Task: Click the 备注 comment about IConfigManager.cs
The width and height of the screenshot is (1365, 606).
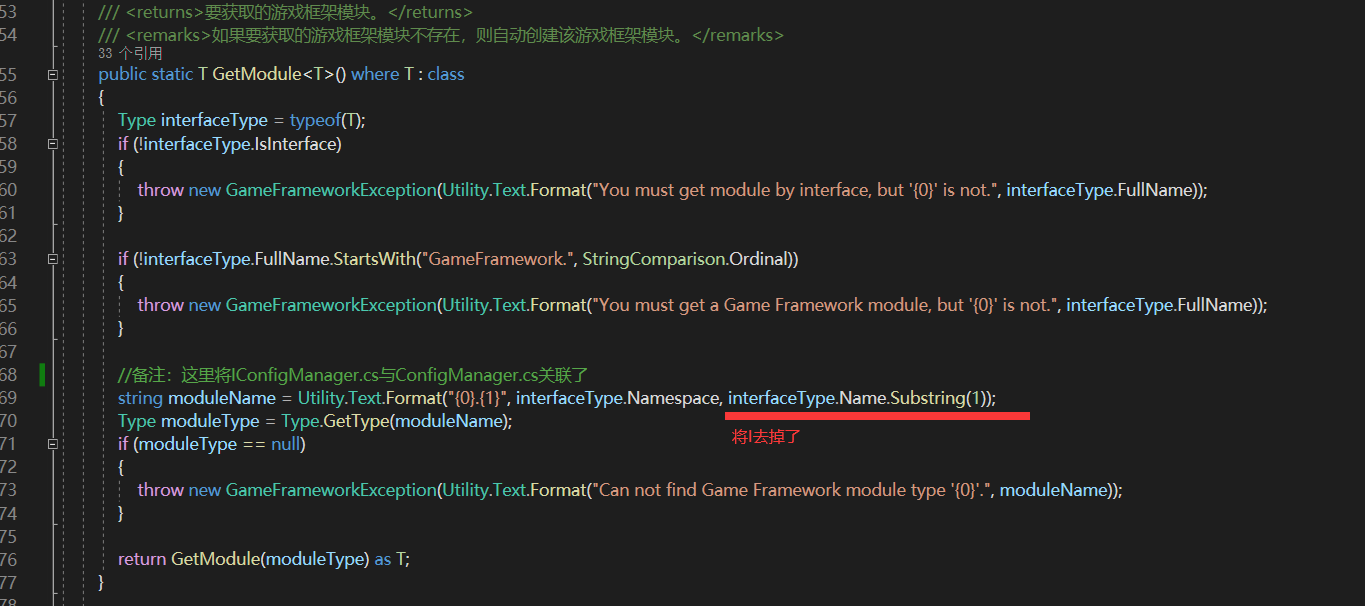Action: pos(353,375)
